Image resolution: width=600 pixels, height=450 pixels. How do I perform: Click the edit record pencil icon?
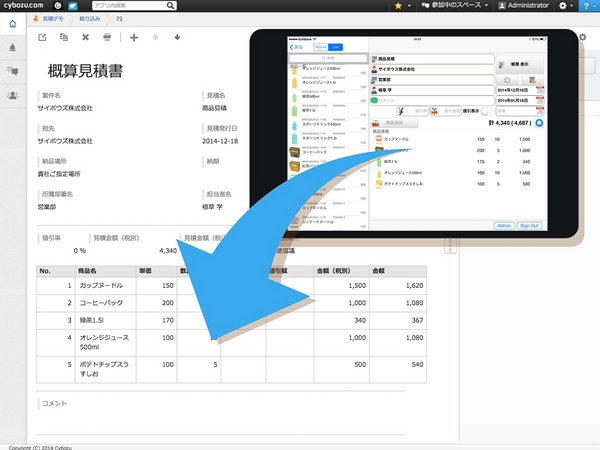click(x=42, y=38)
